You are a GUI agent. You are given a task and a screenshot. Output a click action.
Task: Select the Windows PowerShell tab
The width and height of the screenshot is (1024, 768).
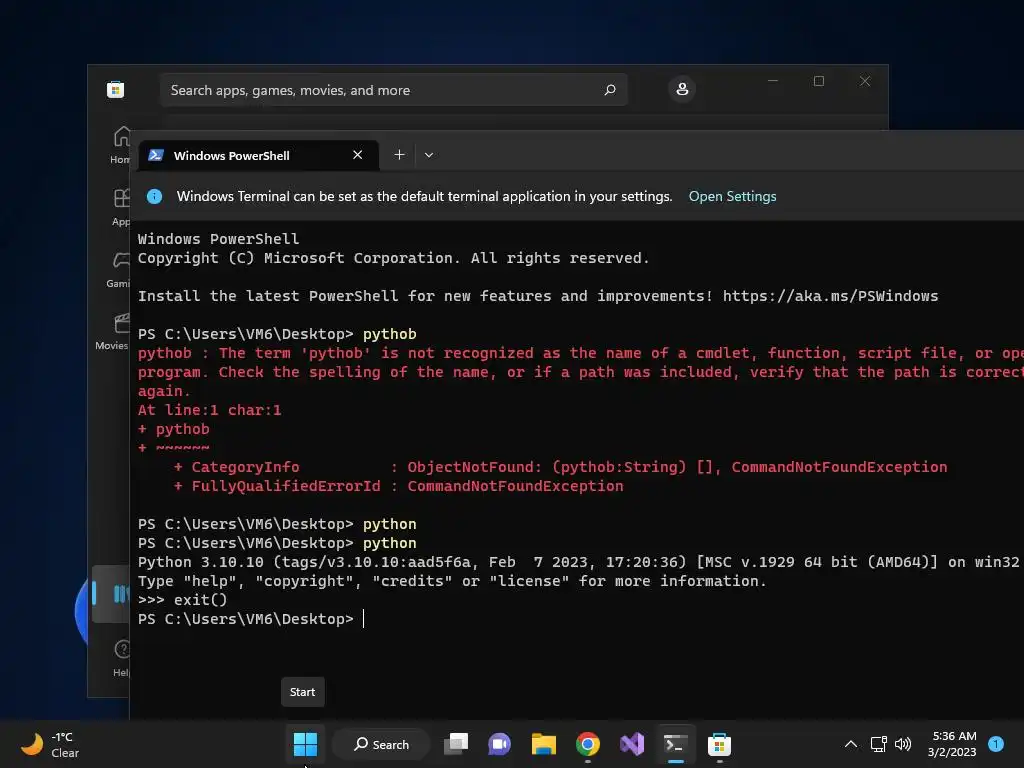[x=259, y=155]
